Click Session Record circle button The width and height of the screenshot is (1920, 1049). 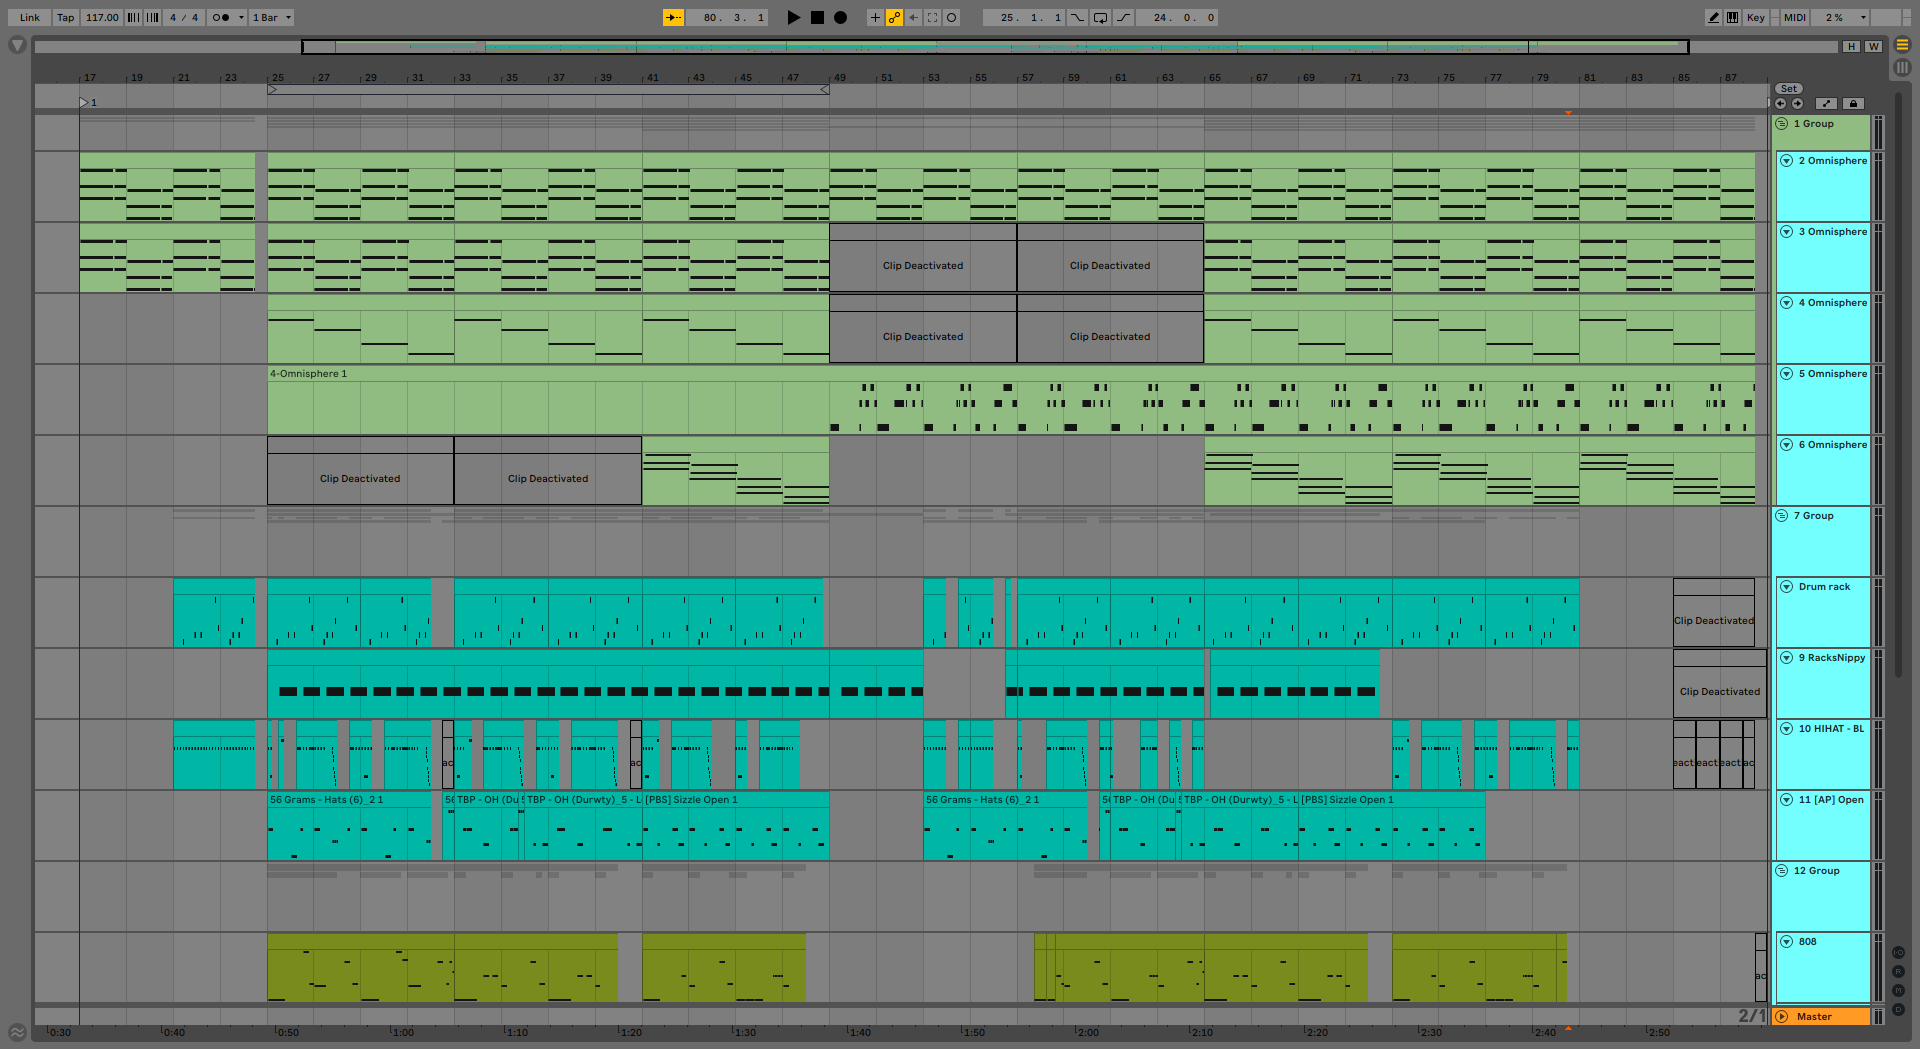click(x=951, y=17)
